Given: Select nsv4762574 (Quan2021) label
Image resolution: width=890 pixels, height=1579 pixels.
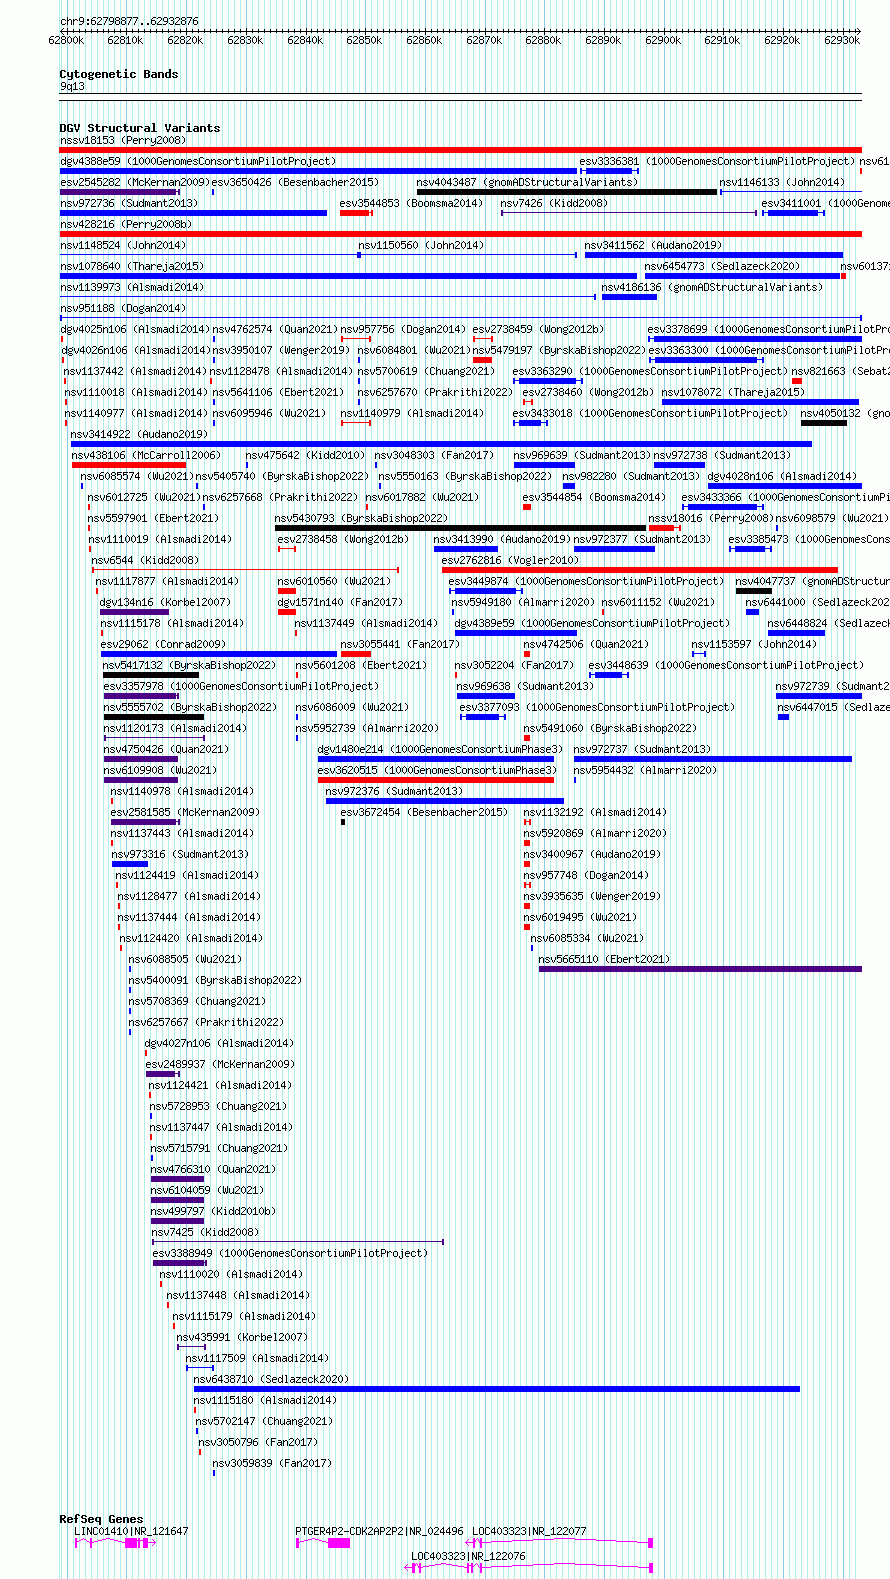Looking at the screenshot, I should tap(275, 330).
